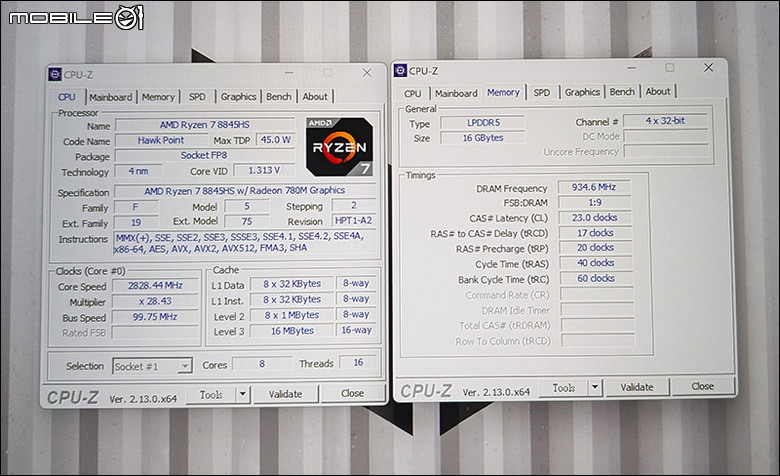
Task: Click the empty Command Rate (CR) field
Action: (x=597, y=294)
